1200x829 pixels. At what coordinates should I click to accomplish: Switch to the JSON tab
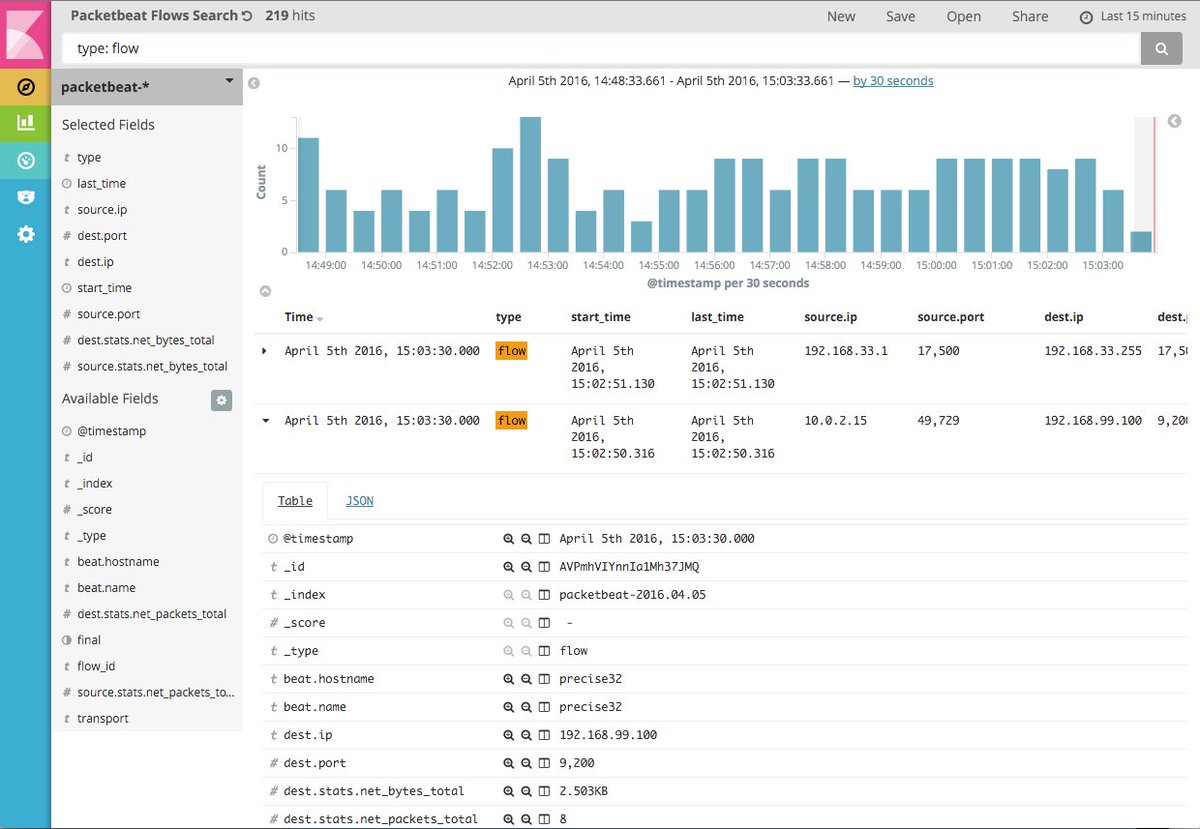click(x=359, y=500)
